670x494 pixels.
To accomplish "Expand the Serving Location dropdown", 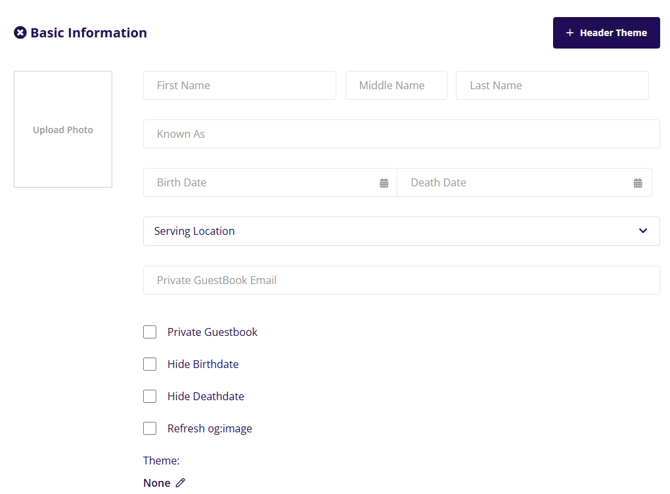I will point(400,231).
